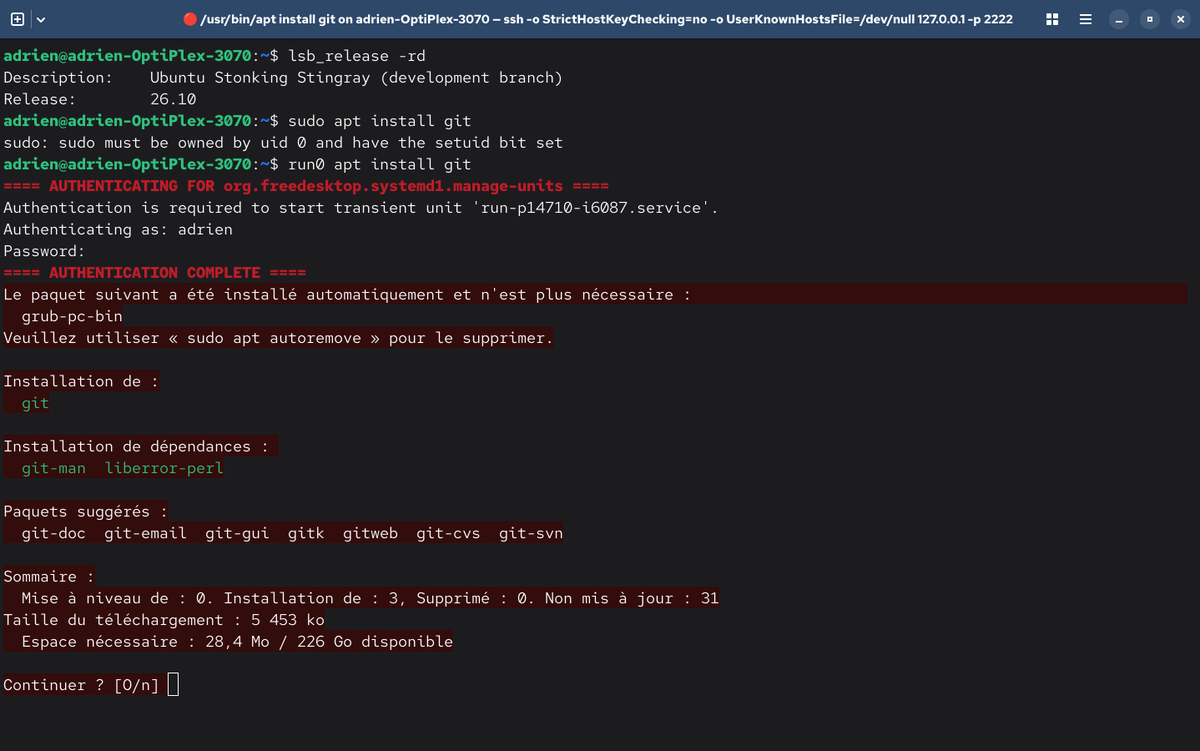
Task: Click the 'Installation de :' heading
Action: coord(81,381)
